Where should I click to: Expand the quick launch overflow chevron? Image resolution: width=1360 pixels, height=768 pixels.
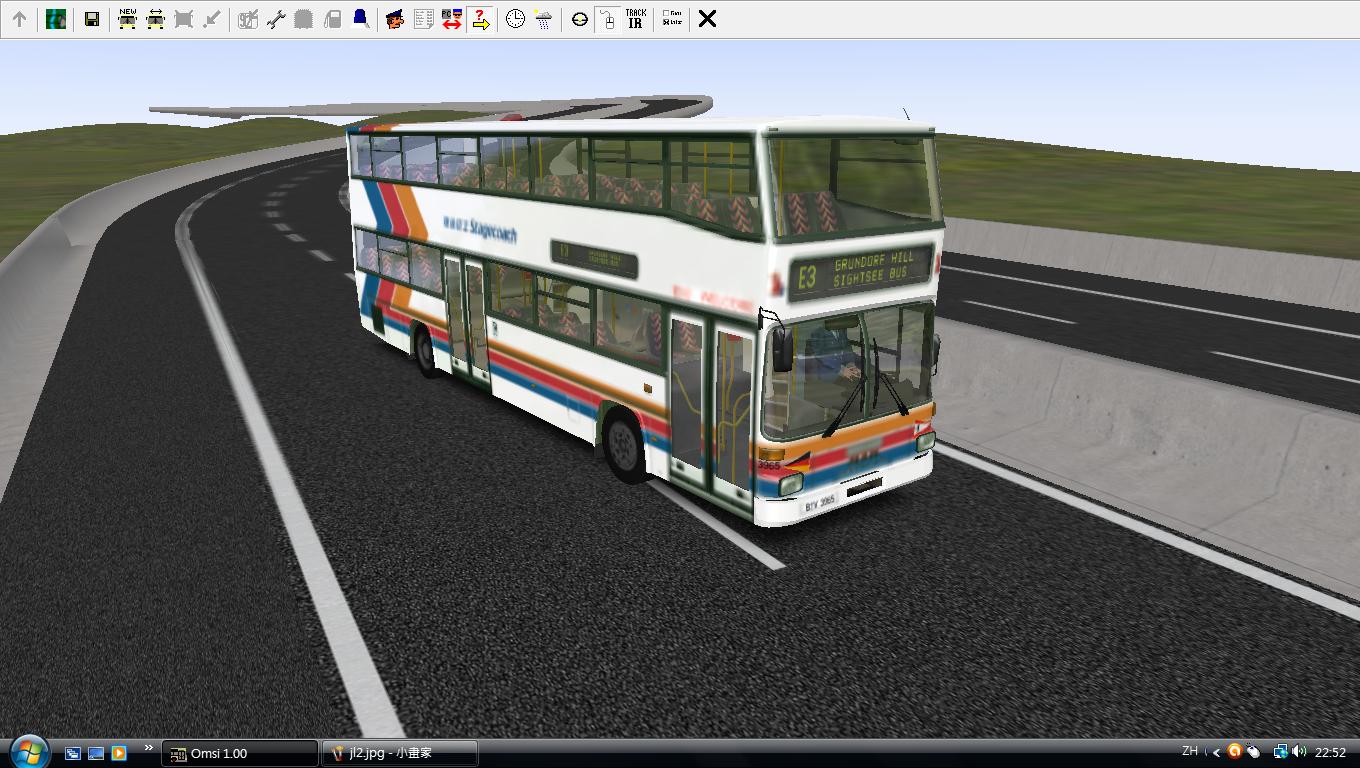(149, 748)
